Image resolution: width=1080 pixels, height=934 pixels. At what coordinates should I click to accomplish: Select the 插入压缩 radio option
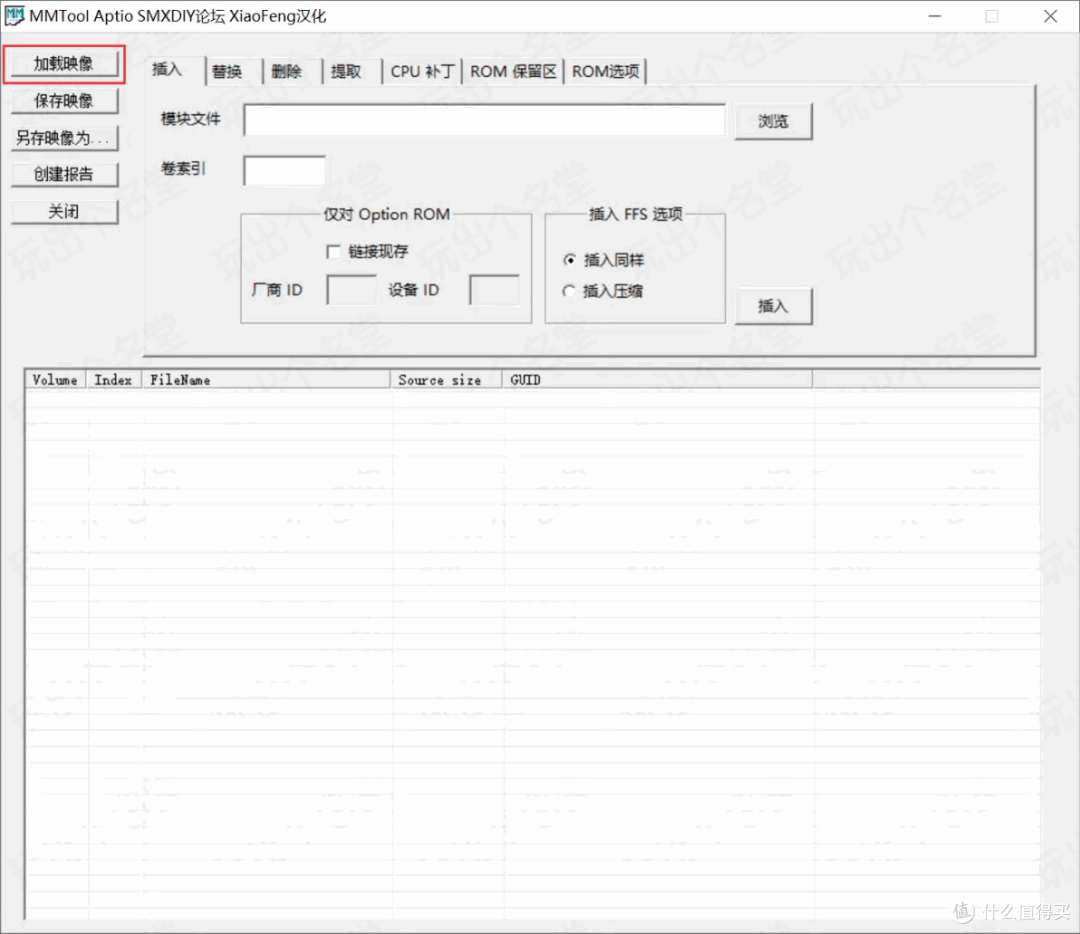[x=569, y=291]
